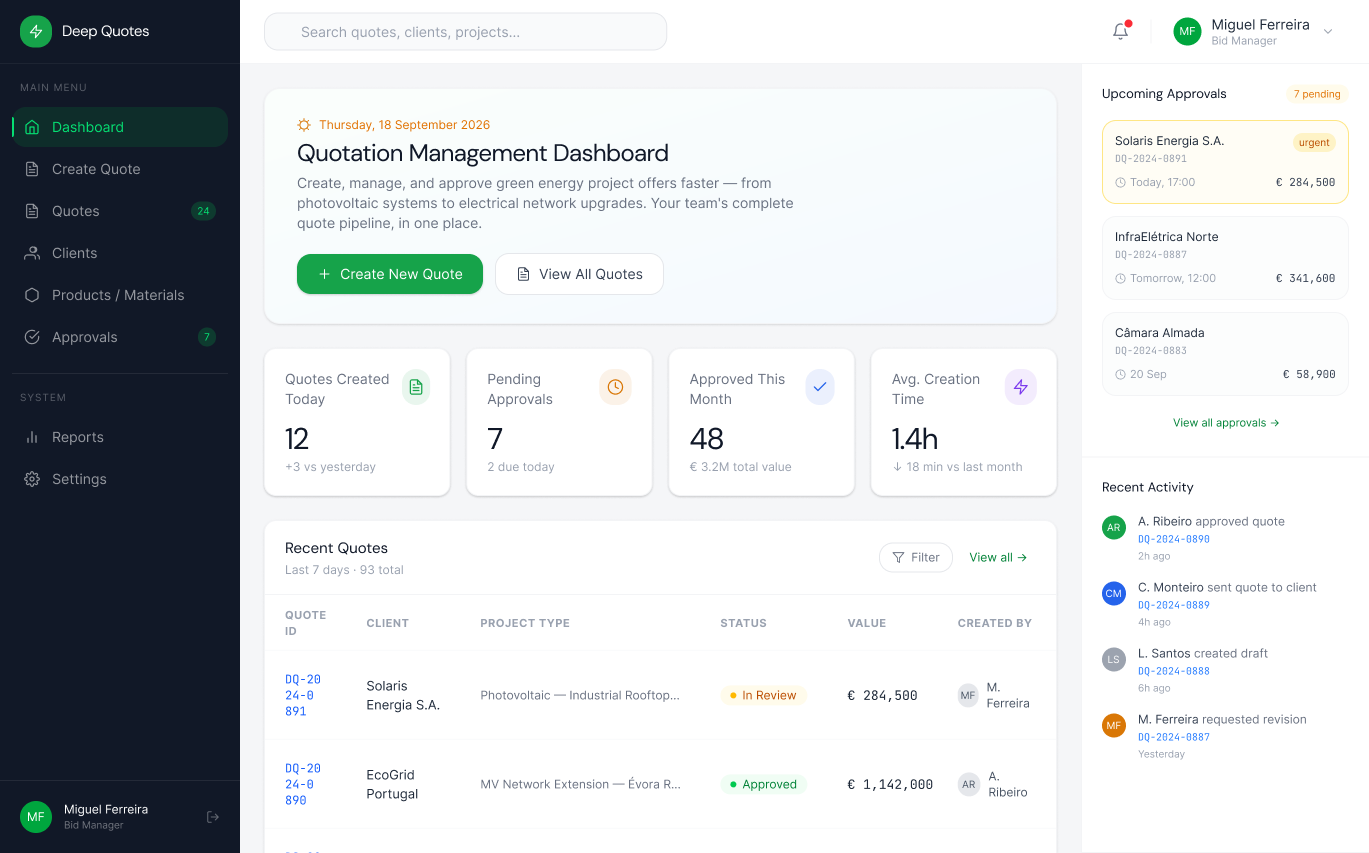Click the Deep Quotes lightning logo
This screenshot has height=853, width=1369.
pyautogui.click(x=36, y=32)
